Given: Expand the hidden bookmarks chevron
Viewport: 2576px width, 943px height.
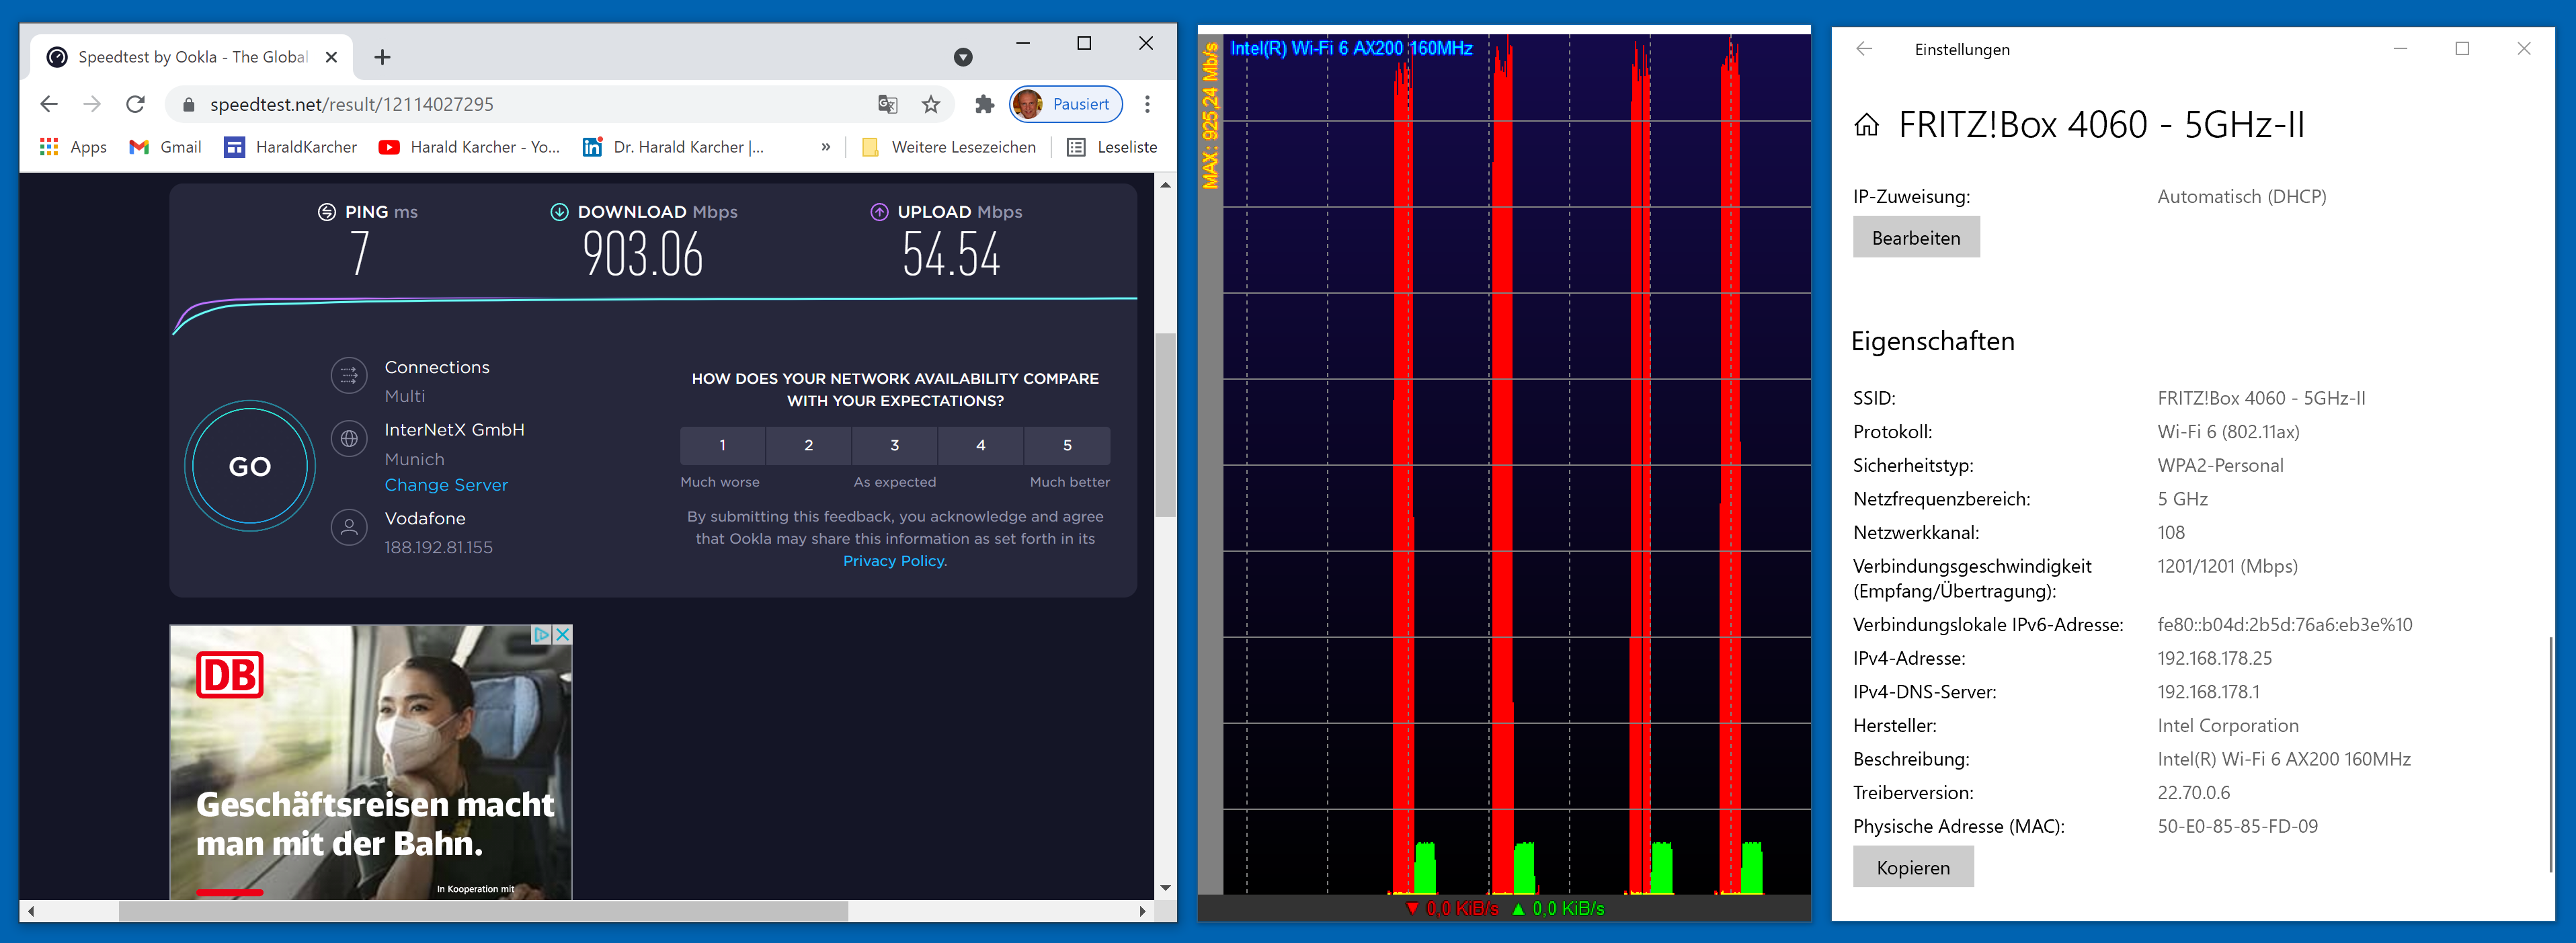Looking at the screenshot, I should 826,147.
